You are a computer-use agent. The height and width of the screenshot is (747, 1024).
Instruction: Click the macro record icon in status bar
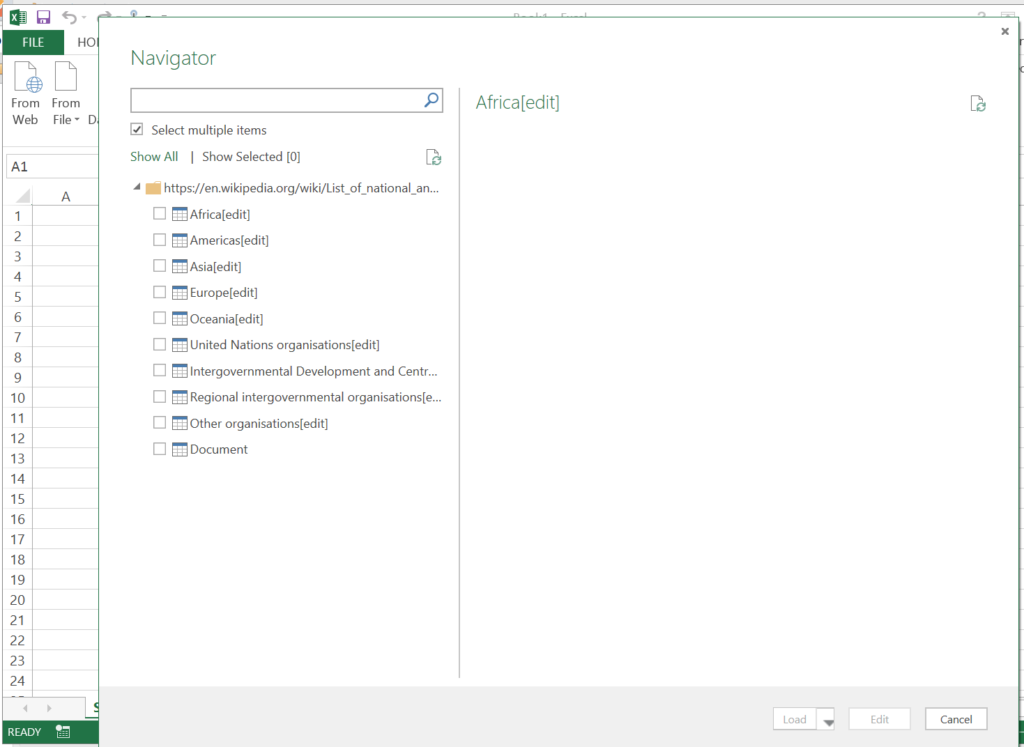[63, 732]
